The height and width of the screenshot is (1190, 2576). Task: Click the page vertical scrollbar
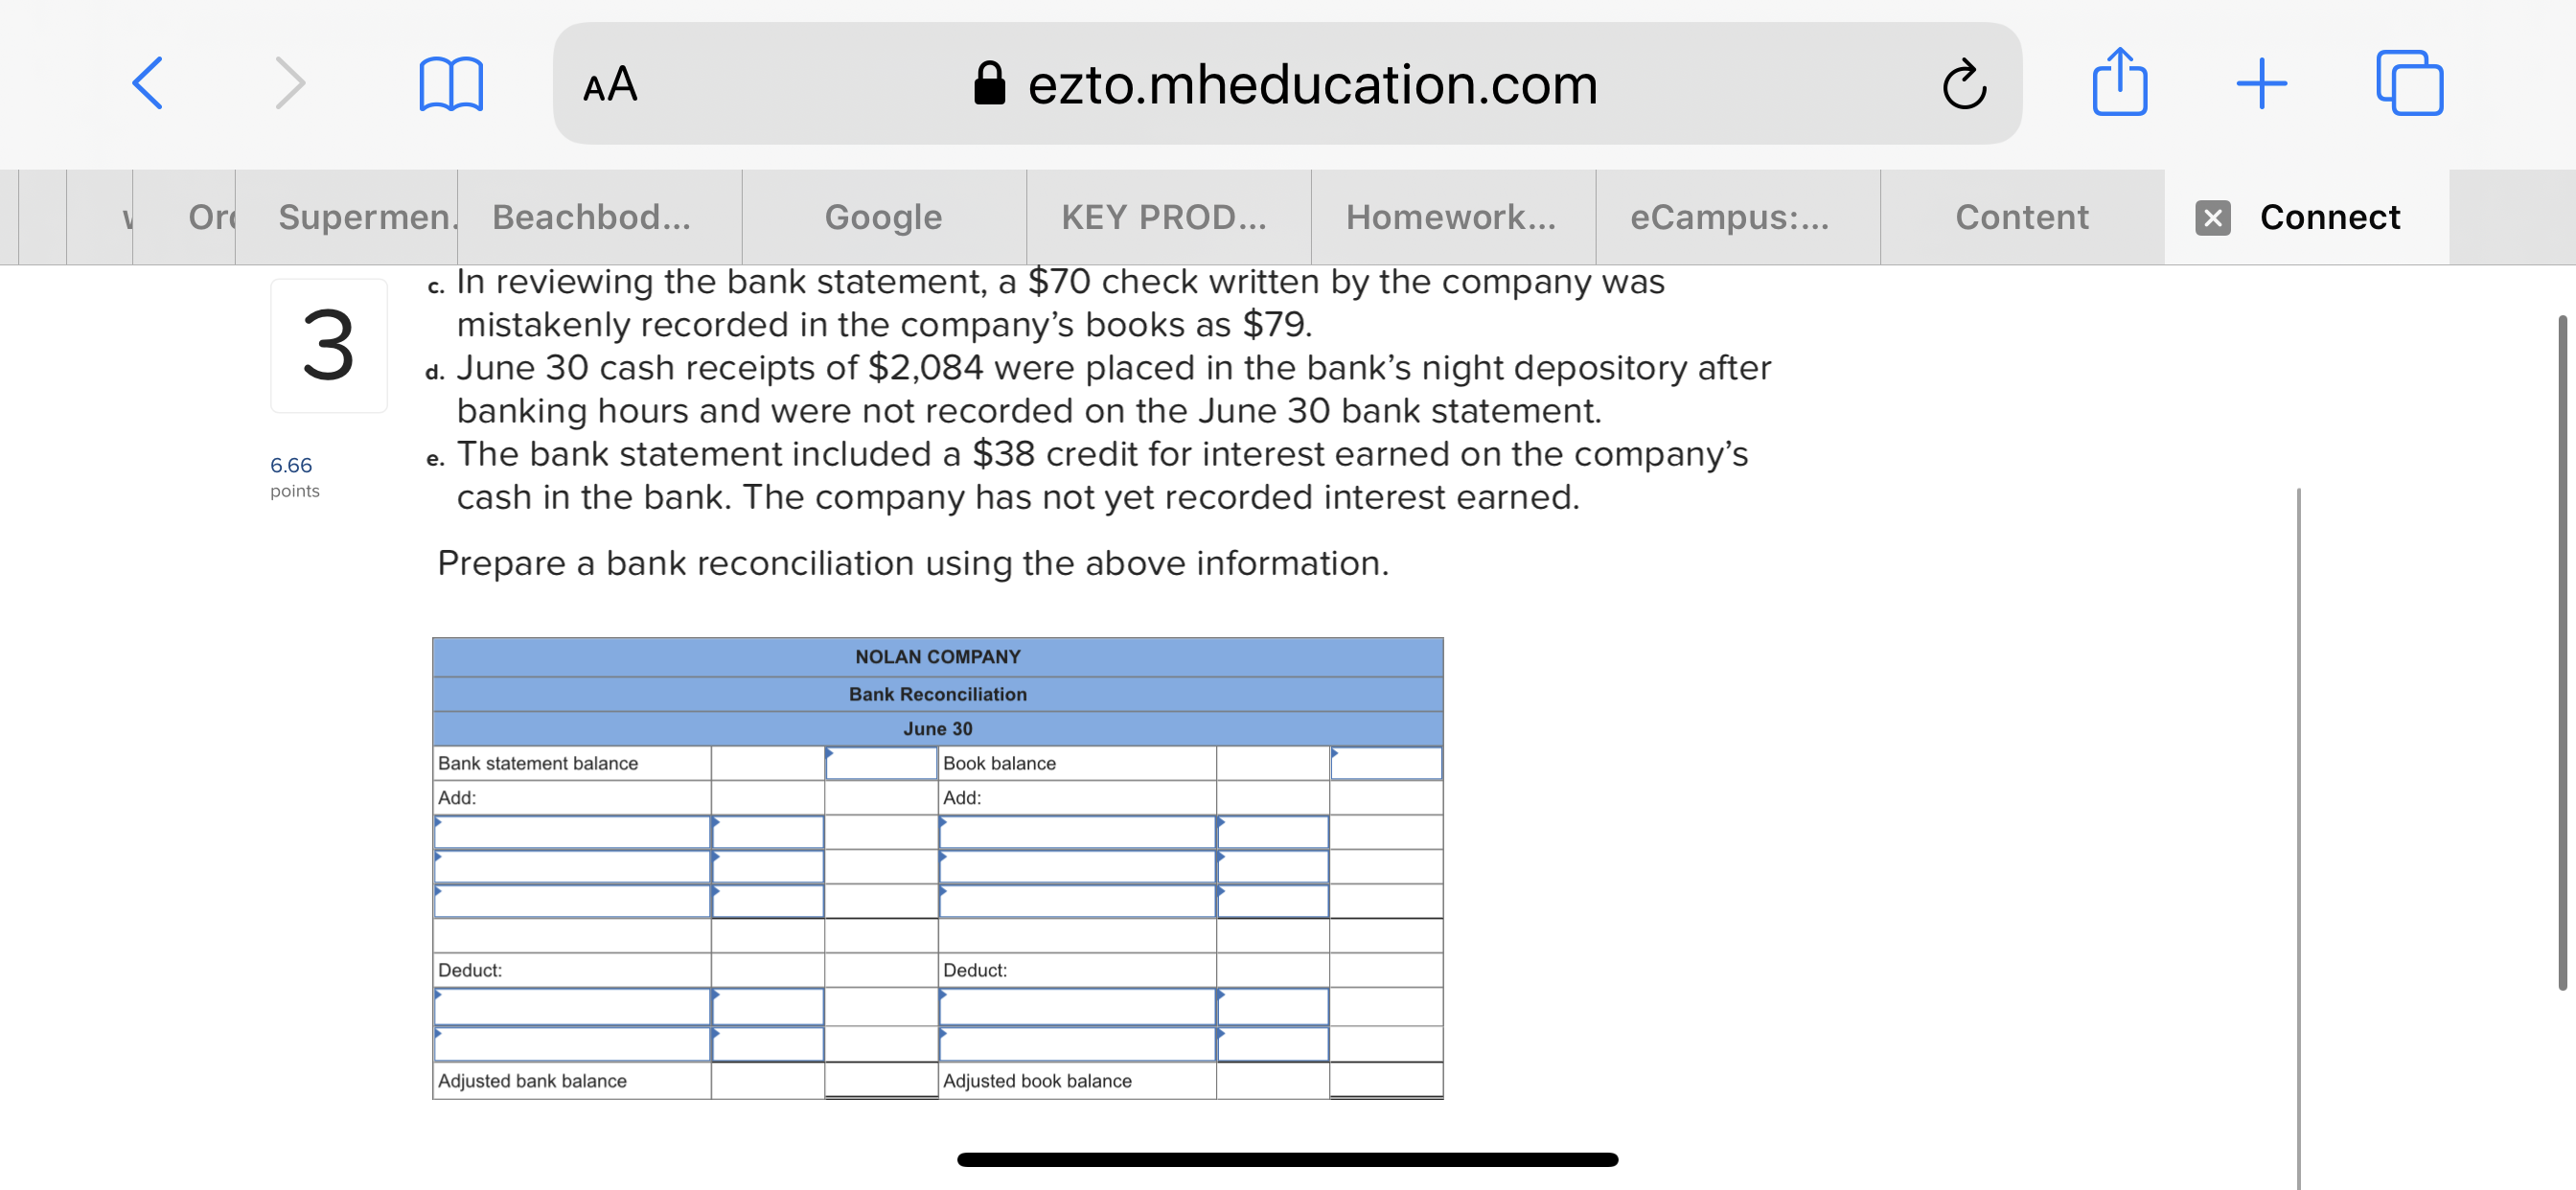[2562, 653]
